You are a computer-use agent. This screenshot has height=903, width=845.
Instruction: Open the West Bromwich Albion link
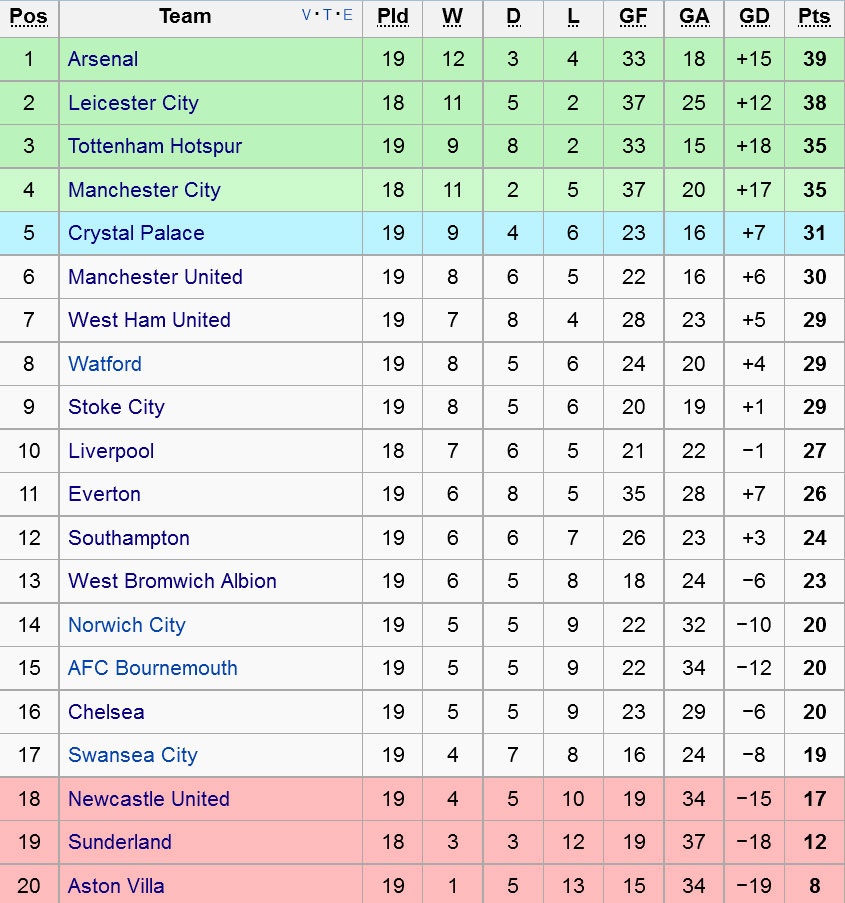click(172, 581)
